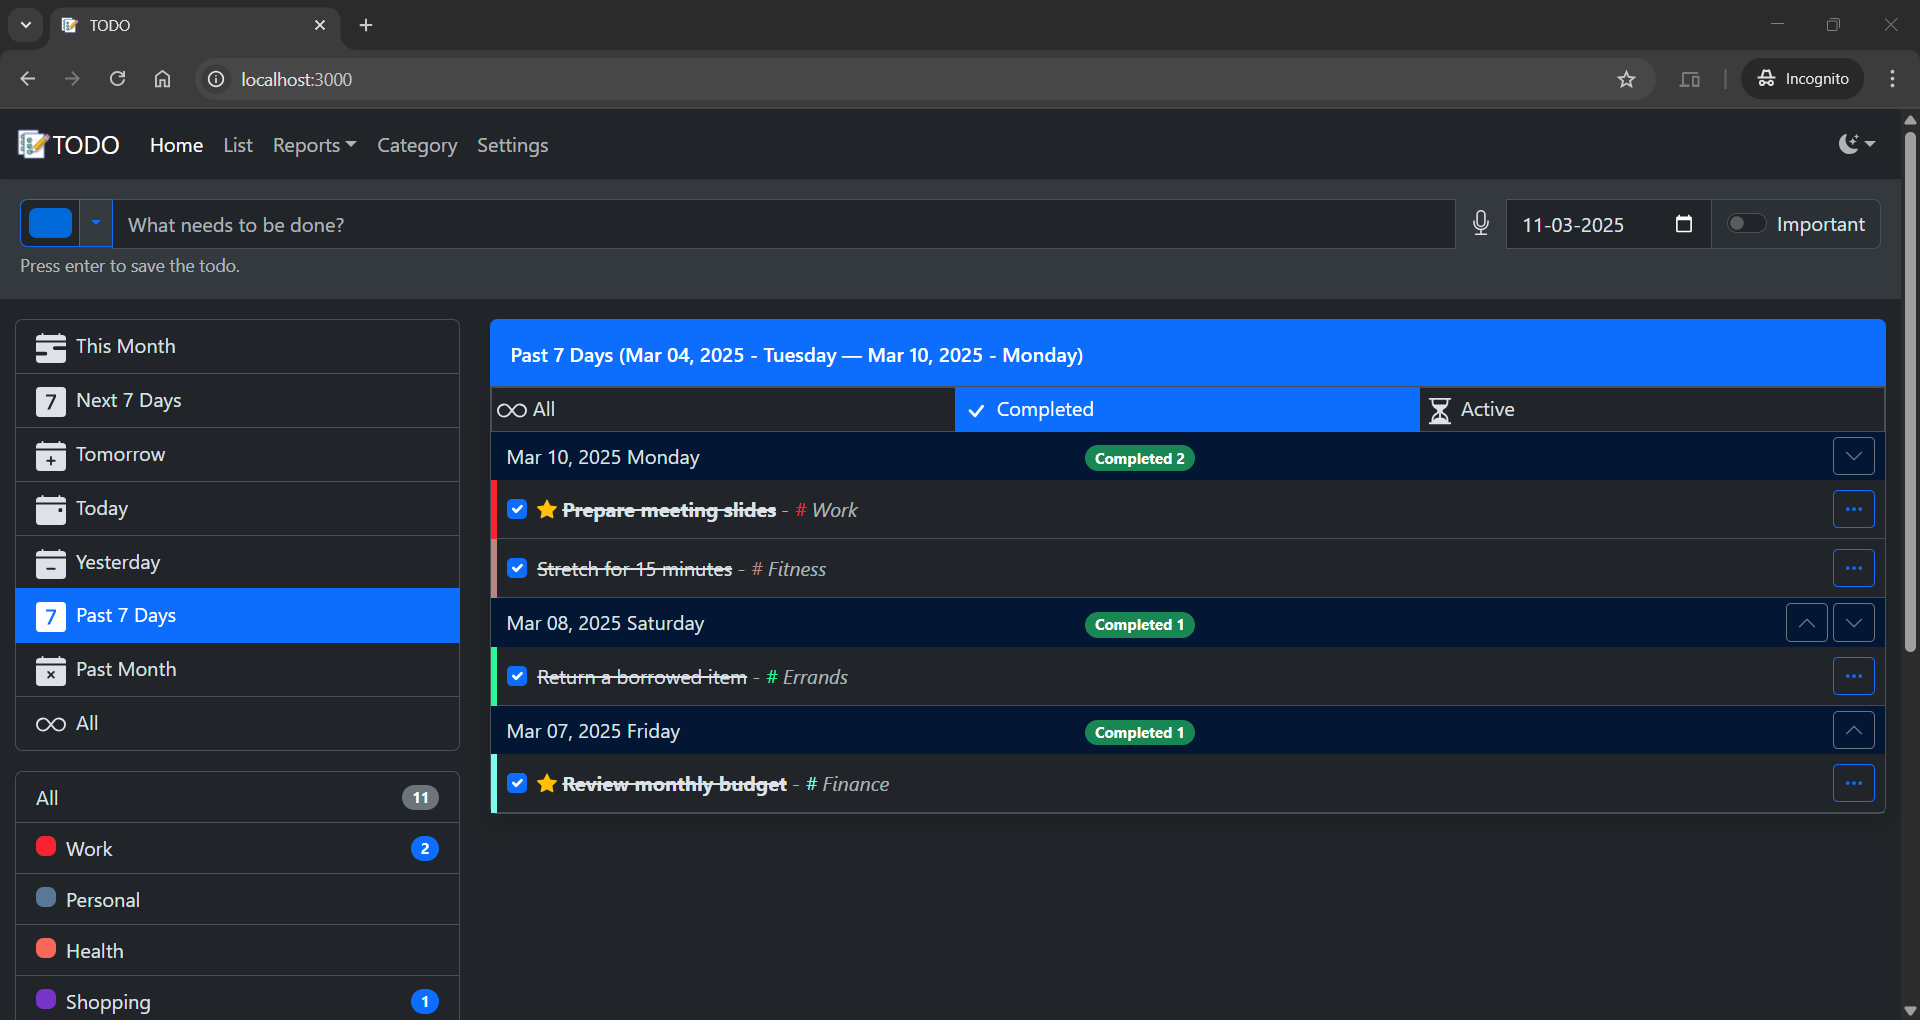Click the TODO app logo icon
The height and width of the screenshot is (1020, 1920).
tap(32, 144)
